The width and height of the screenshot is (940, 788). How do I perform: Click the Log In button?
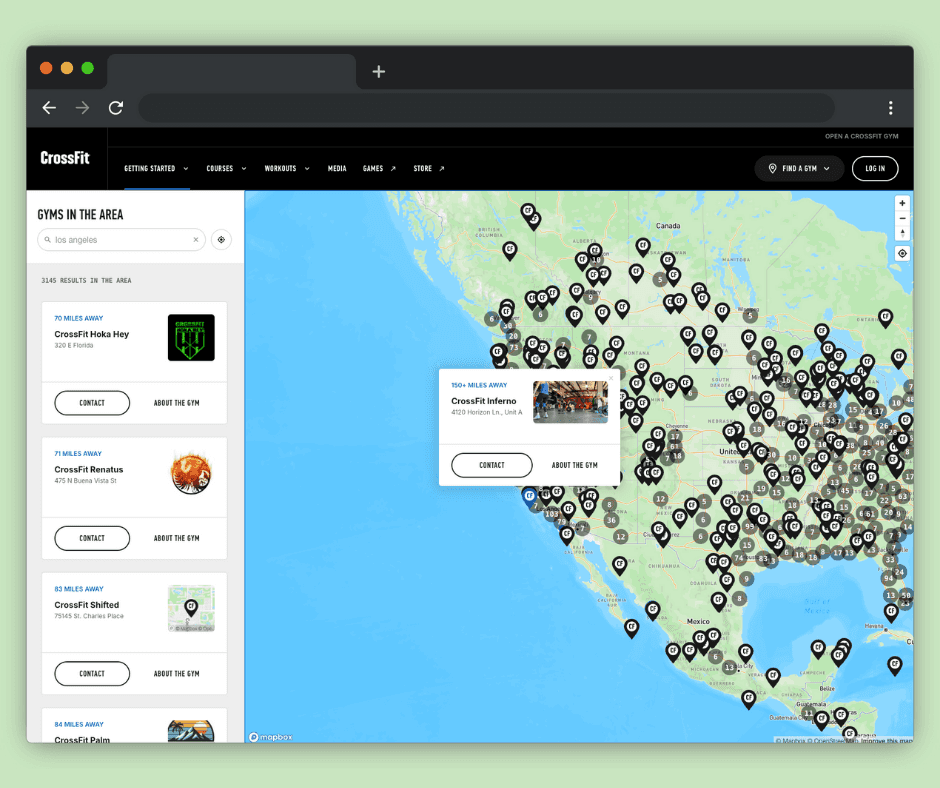point(875,169)
